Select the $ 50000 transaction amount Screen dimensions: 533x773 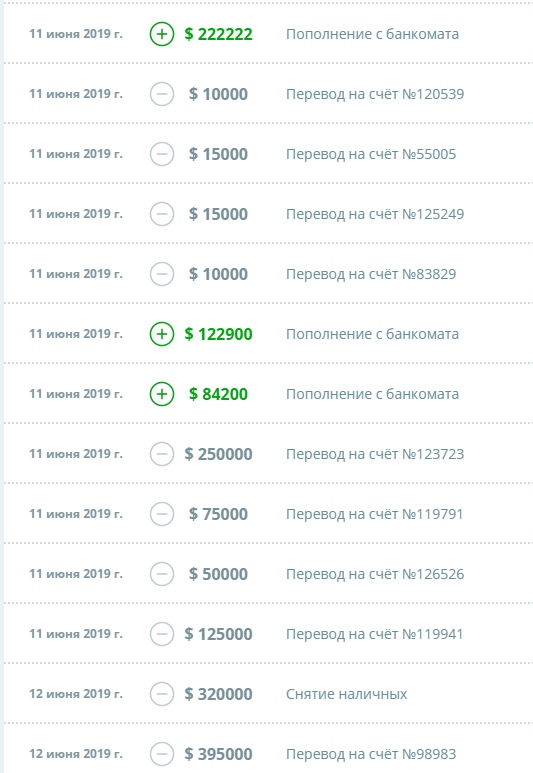[x=218, y=574]
